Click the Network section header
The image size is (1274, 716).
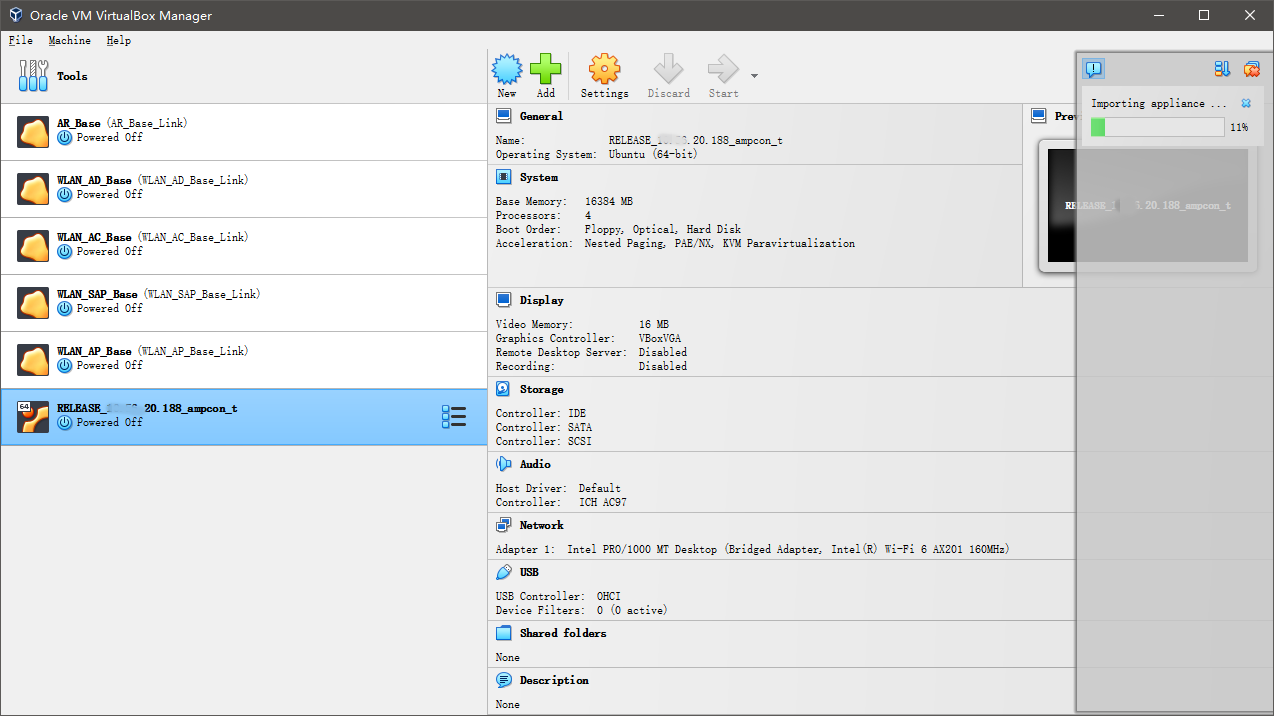tap(541, 525)
